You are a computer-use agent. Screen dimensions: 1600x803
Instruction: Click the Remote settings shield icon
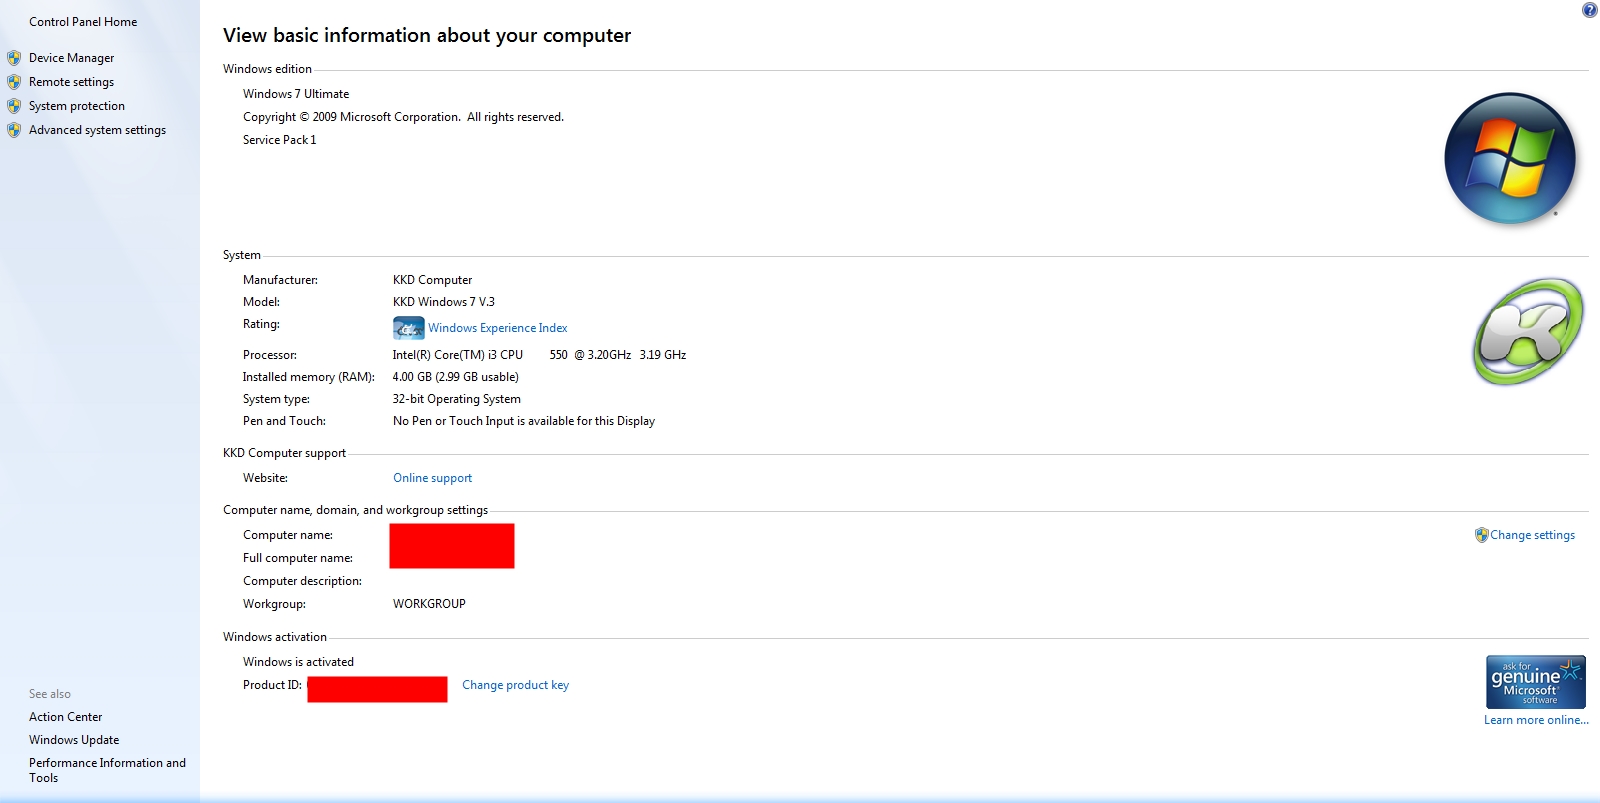(14, 82)
